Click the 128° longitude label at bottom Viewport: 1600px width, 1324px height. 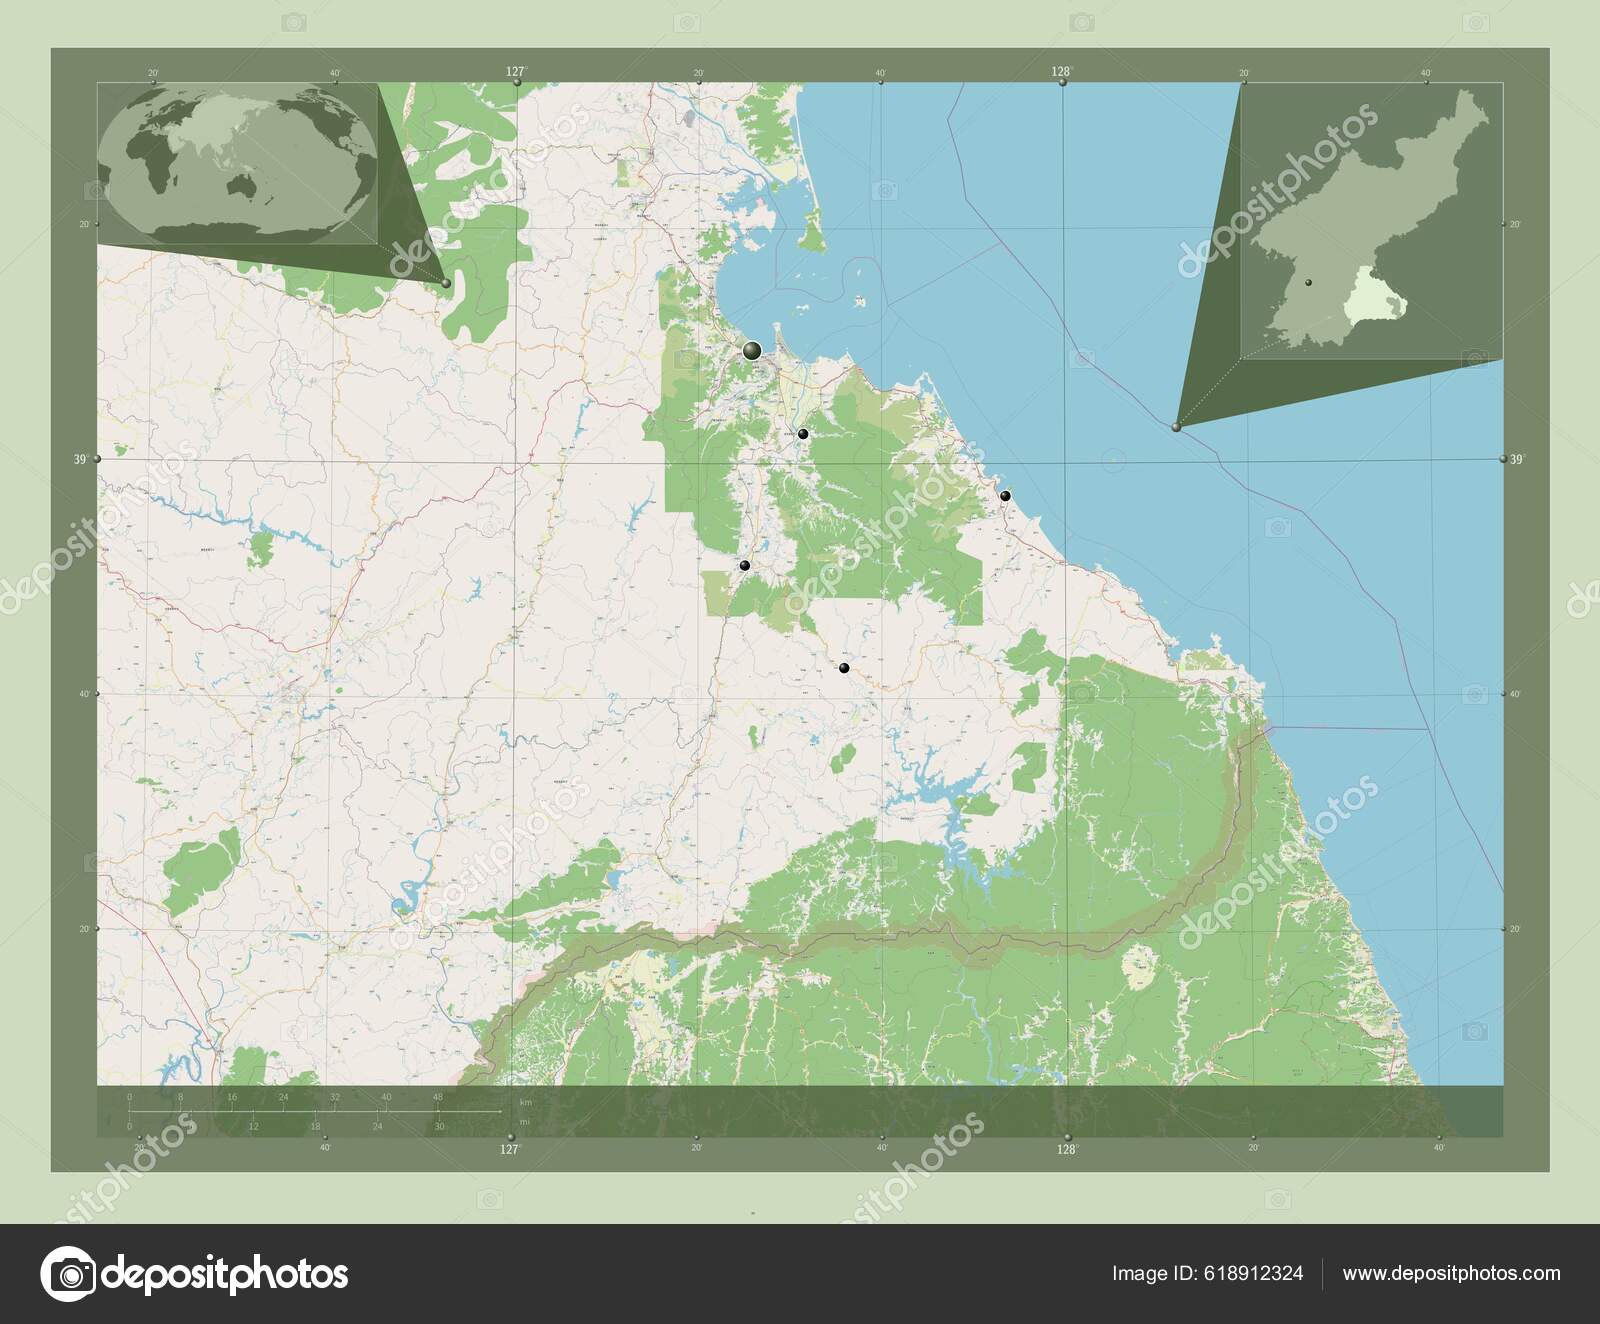click(1064, 1150)
